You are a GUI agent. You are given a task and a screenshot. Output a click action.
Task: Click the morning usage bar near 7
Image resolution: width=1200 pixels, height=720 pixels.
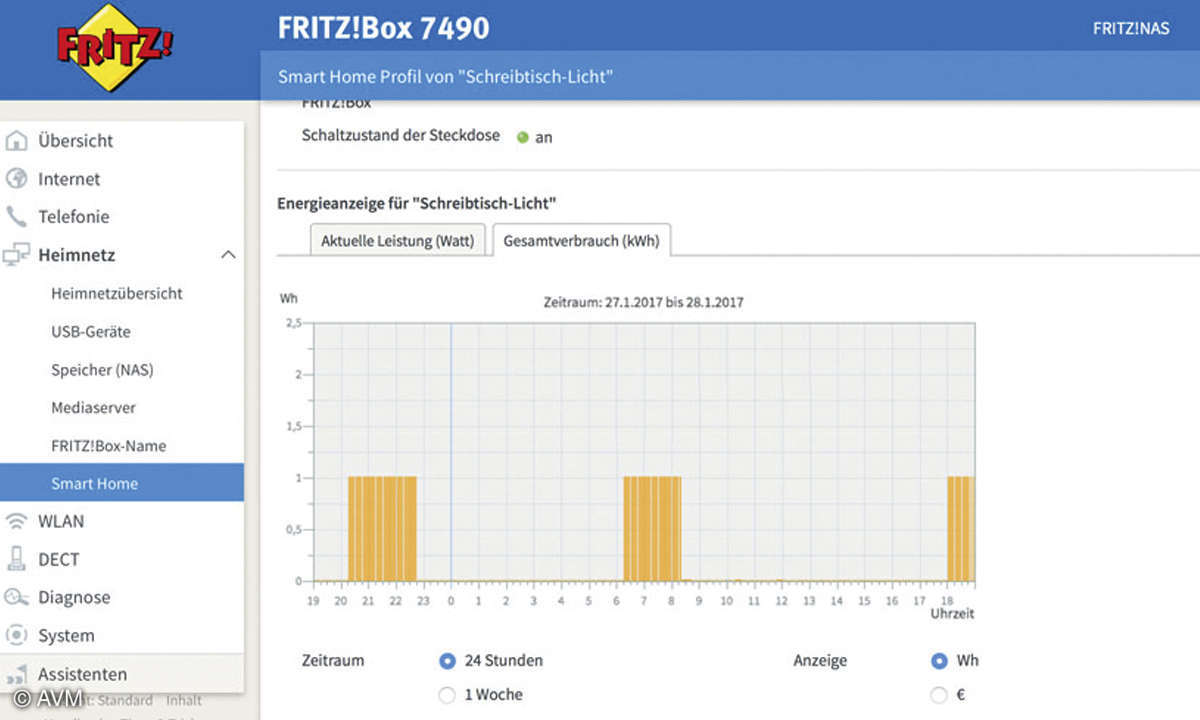click(652, 528)
